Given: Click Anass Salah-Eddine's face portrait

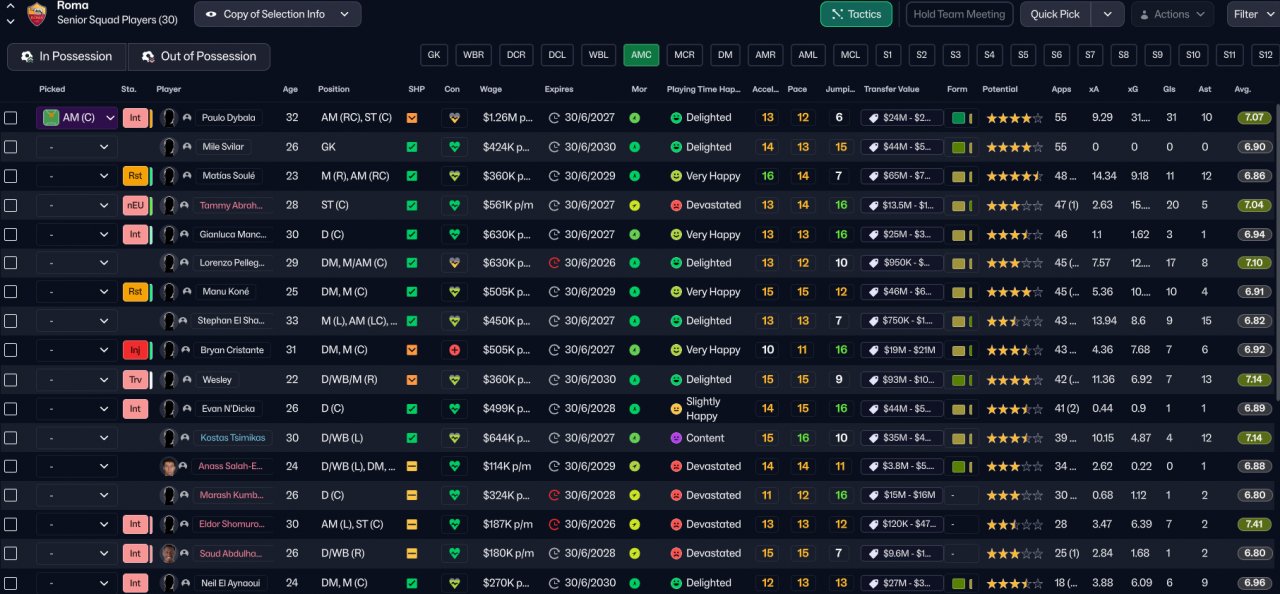Looking at the screenshot, I should coord(169,466).
